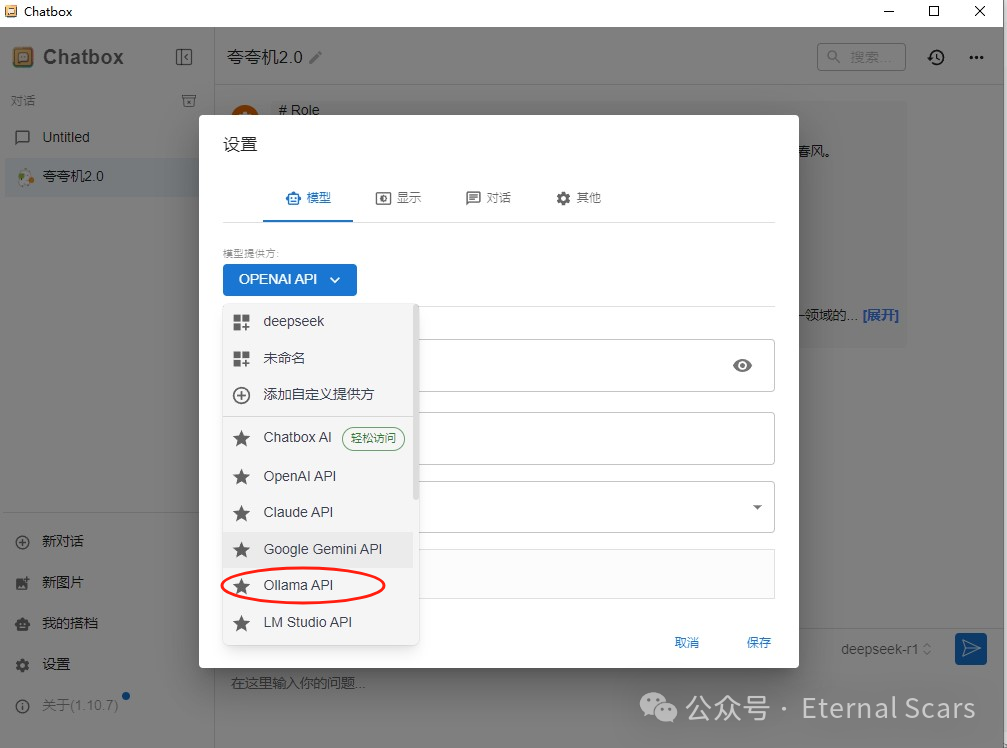1007x748 pixels.
Task: Select 添加自定义提供方 option
Action: [318, 395]
